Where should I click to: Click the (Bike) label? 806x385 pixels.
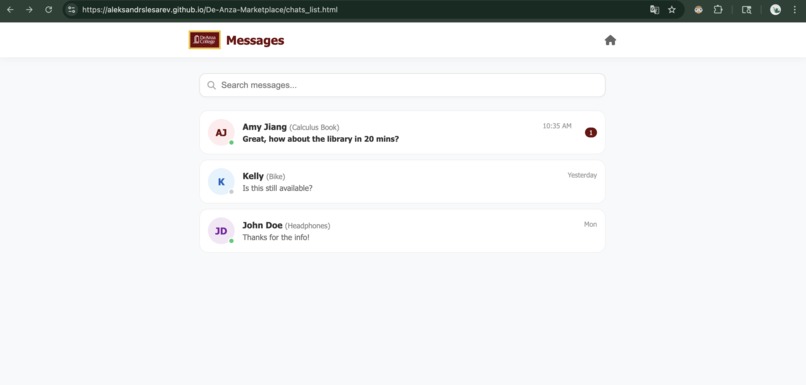point(276,177)
